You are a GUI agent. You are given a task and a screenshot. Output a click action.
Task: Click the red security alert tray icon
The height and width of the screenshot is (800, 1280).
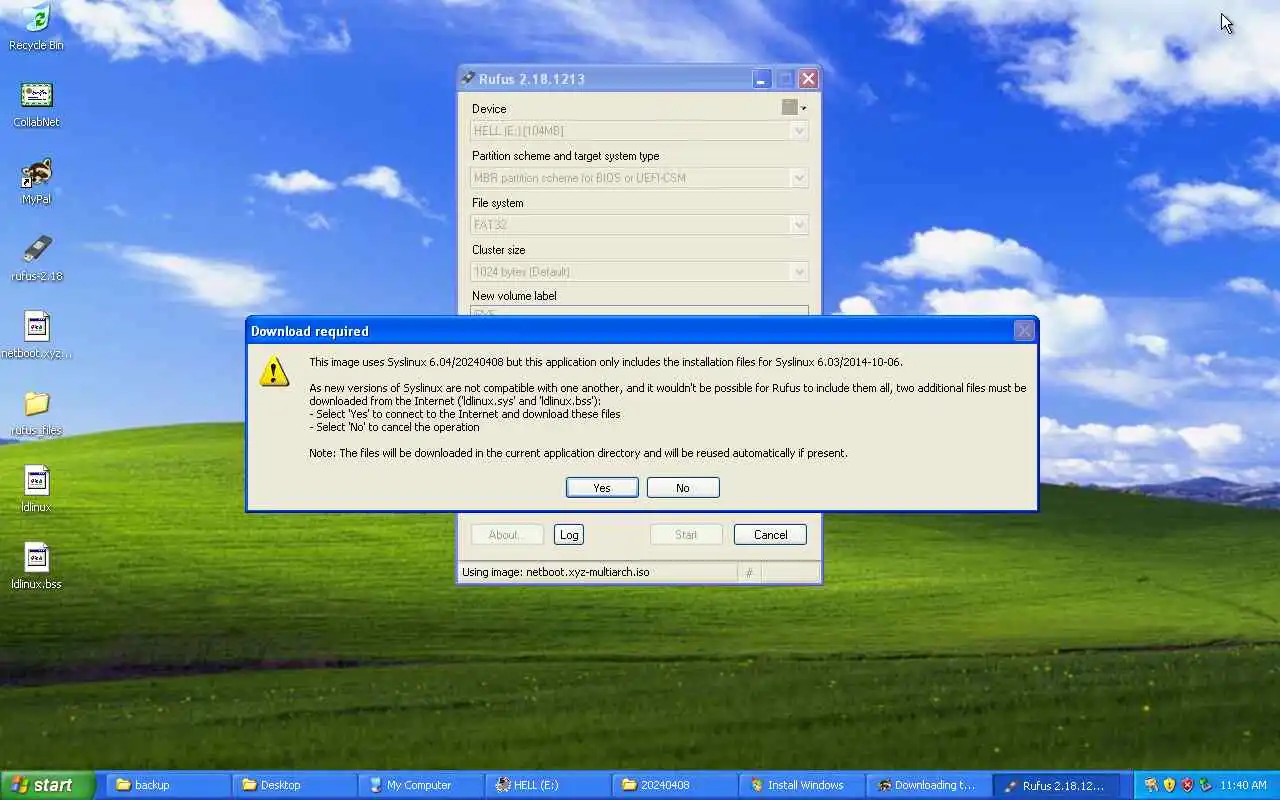pos(1187,785)
